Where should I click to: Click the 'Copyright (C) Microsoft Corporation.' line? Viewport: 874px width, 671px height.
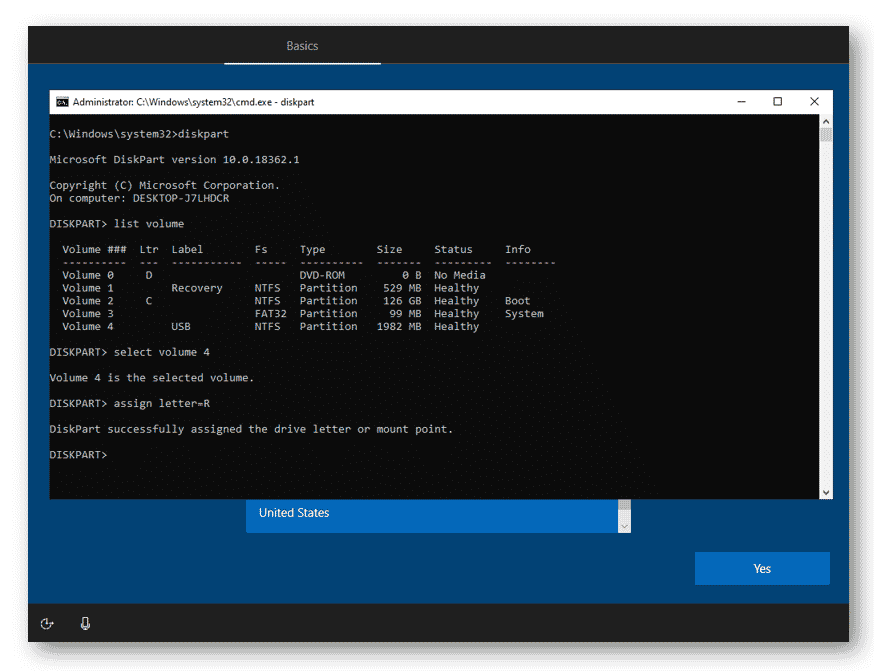point(164,186)
